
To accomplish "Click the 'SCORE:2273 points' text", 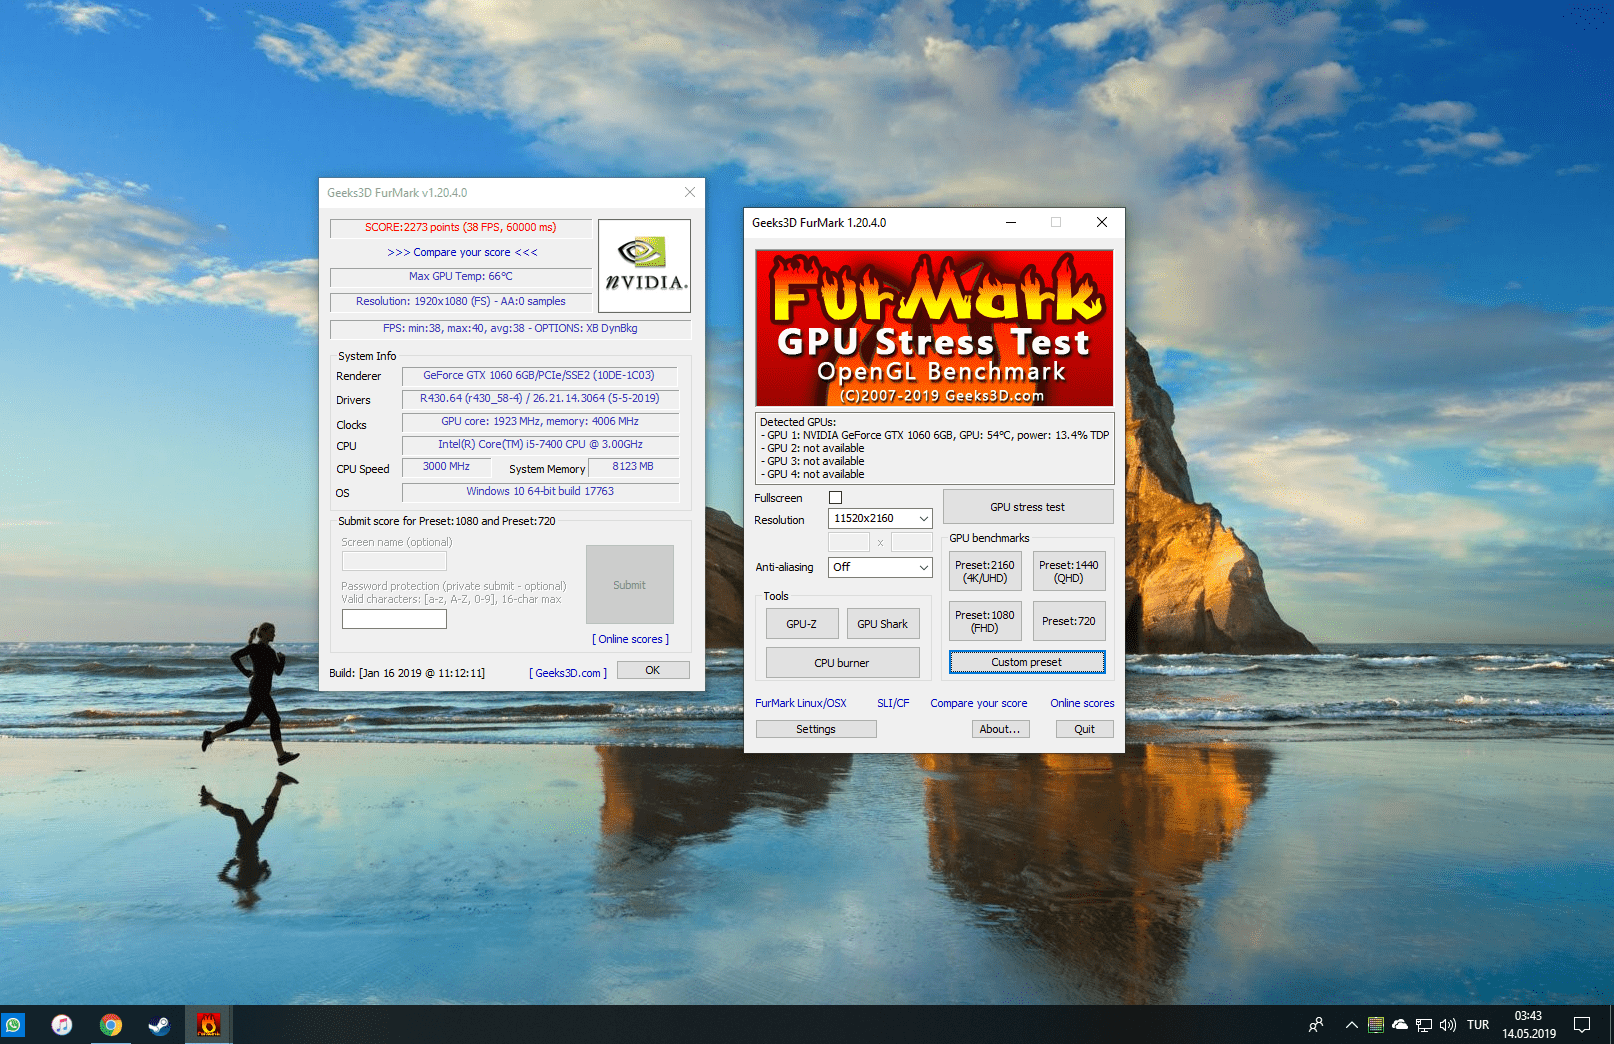I will [460, 227].
